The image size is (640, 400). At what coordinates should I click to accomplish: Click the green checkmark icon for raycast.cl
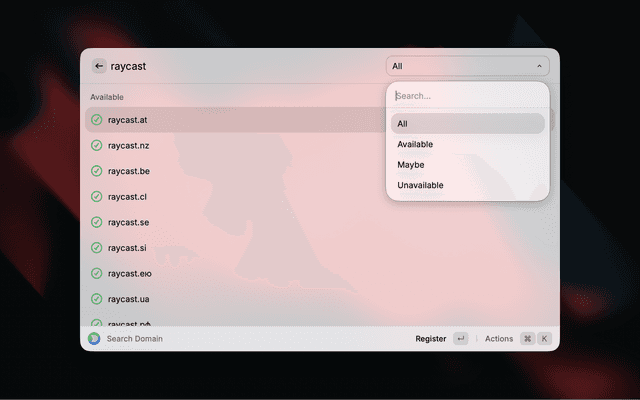(x=96, y=196)
